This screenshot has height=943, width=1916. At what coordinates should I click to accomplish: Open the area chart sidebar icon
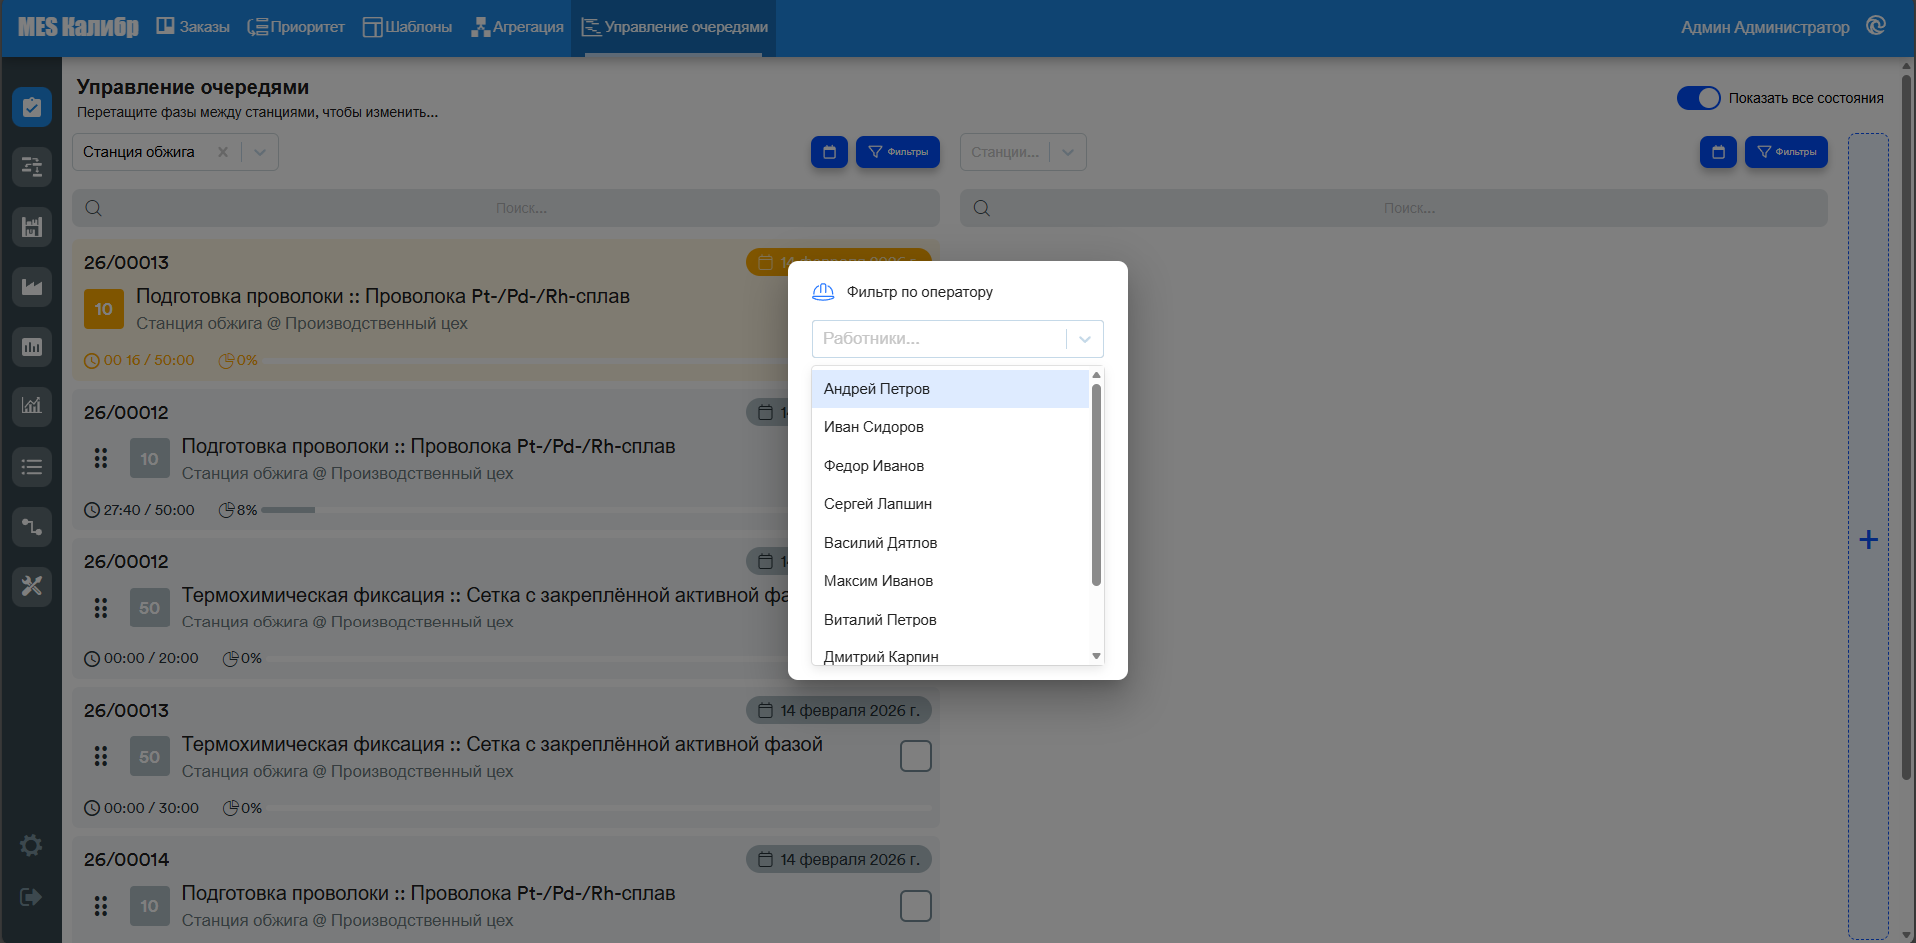32,287
